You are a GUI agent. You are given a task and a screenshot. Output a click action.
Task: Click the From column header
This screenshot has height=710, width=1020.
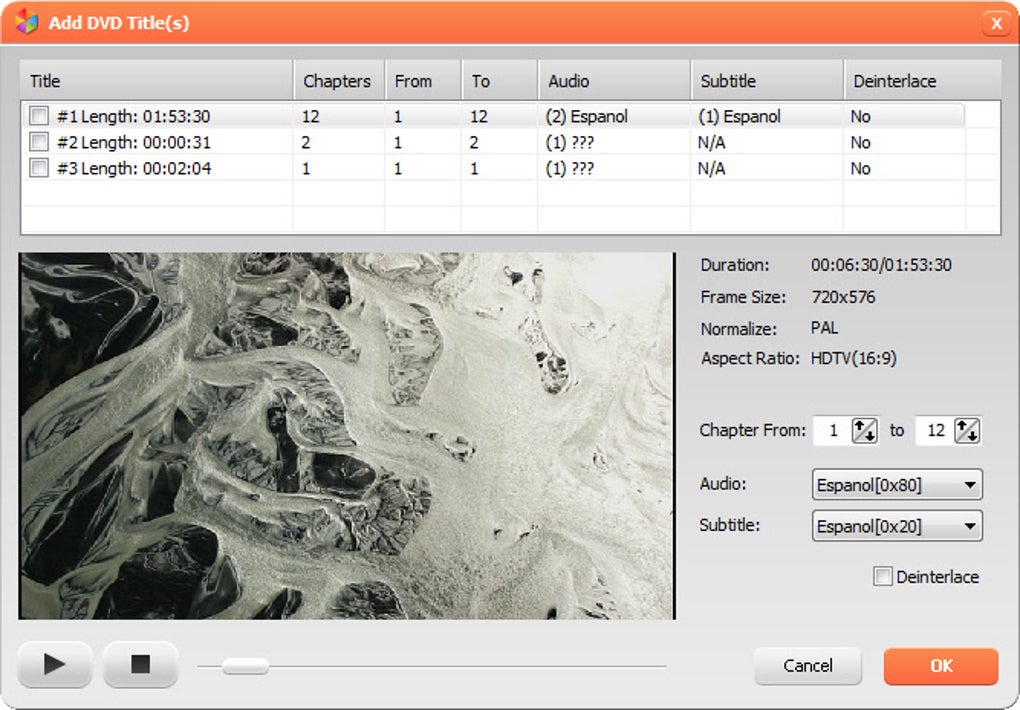pos(423,81)
